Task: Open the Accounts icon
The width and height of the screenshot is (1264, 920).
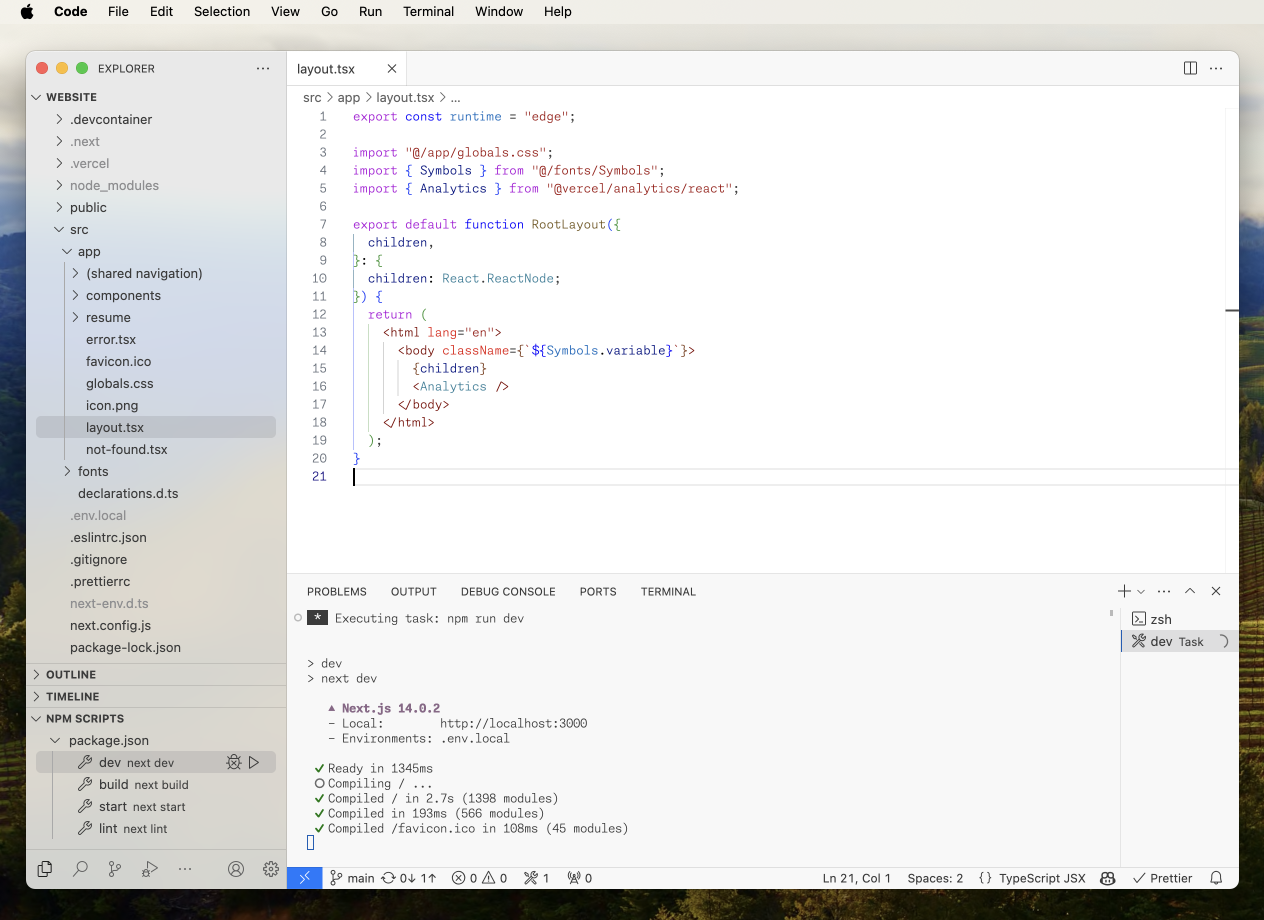Action: [236, 869]
